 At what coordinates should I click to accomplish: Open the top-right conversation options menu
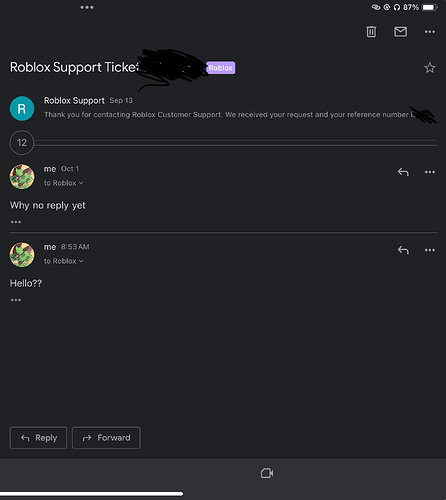[430, 32]
